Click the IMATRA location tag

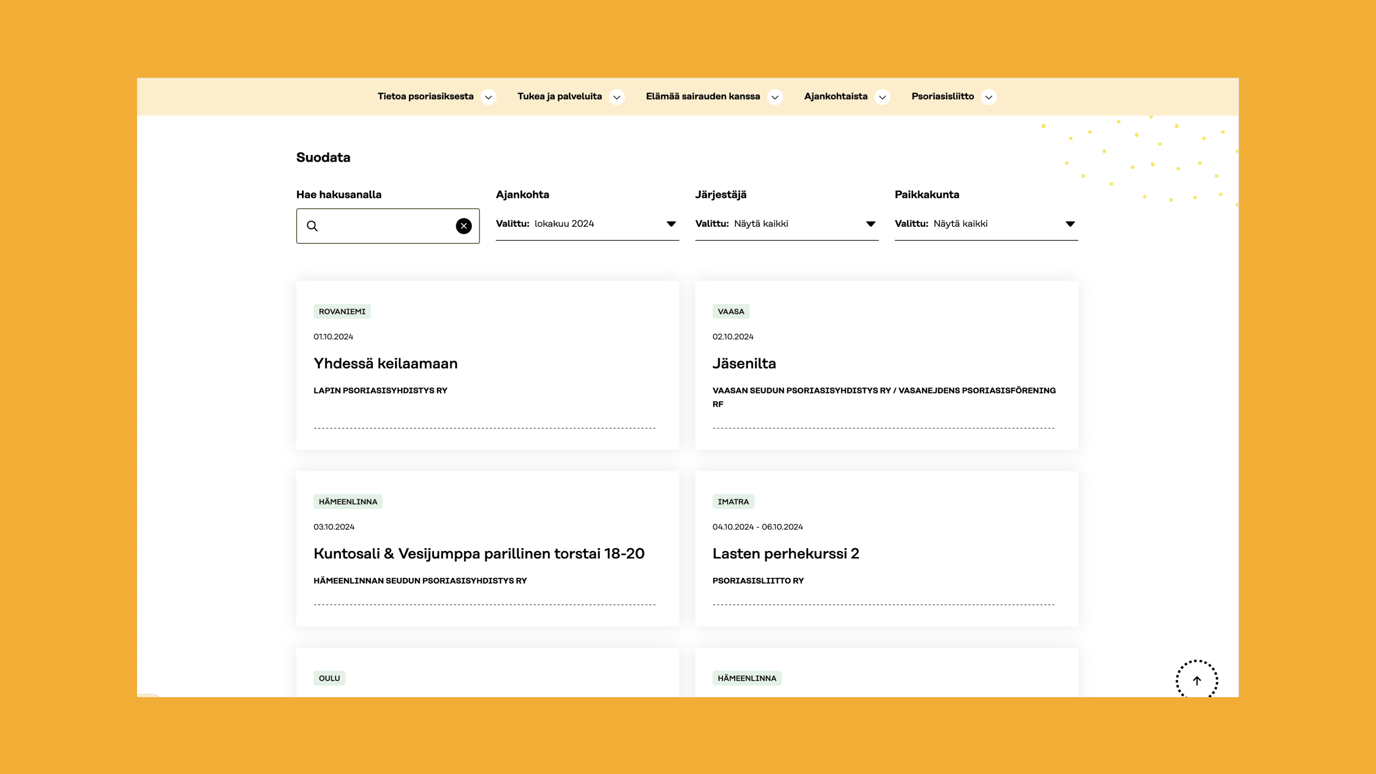(x=733, y=502)
